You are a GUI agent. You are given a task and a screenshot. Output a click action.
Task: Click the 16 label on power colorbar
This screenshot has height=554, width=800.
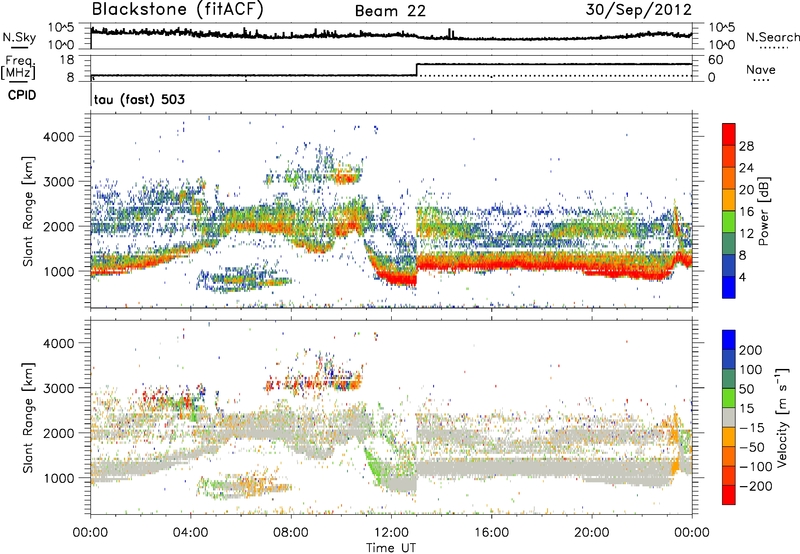click(x=746, y=212)
